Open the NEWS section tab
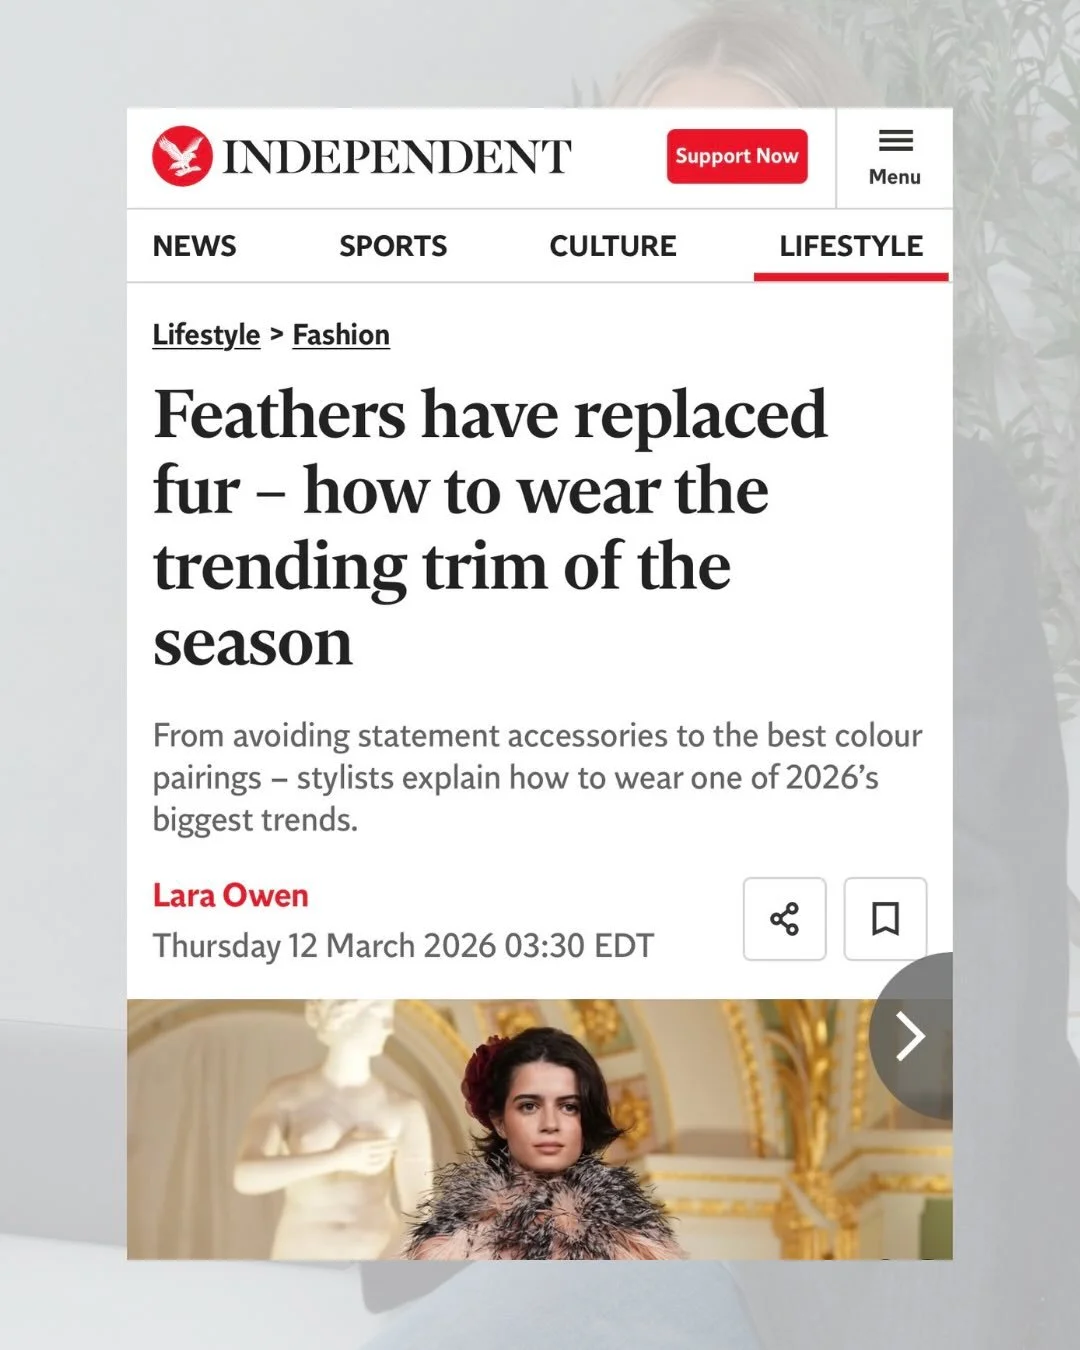This screenshot has height=1350, width=1080. [x=195, y=246]
